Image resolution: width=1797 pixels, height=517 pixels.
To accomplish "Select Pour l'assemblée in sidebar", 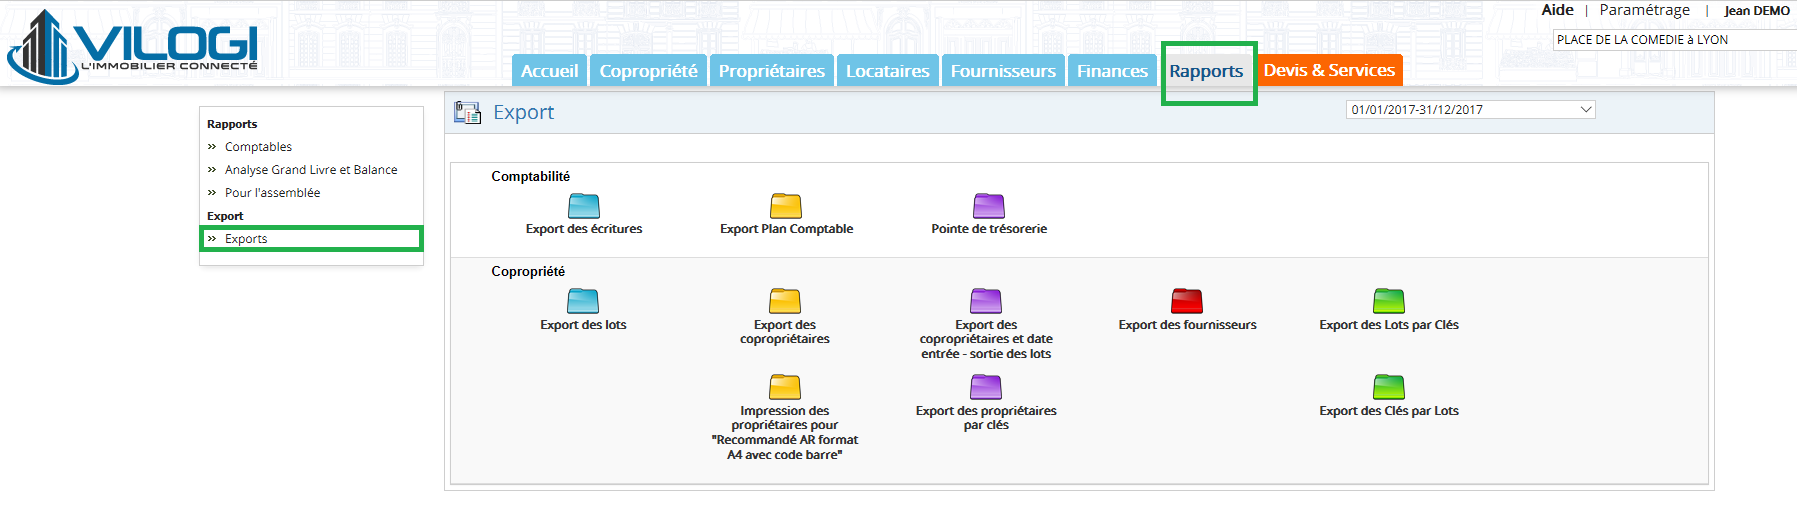I will pos(272,193).
